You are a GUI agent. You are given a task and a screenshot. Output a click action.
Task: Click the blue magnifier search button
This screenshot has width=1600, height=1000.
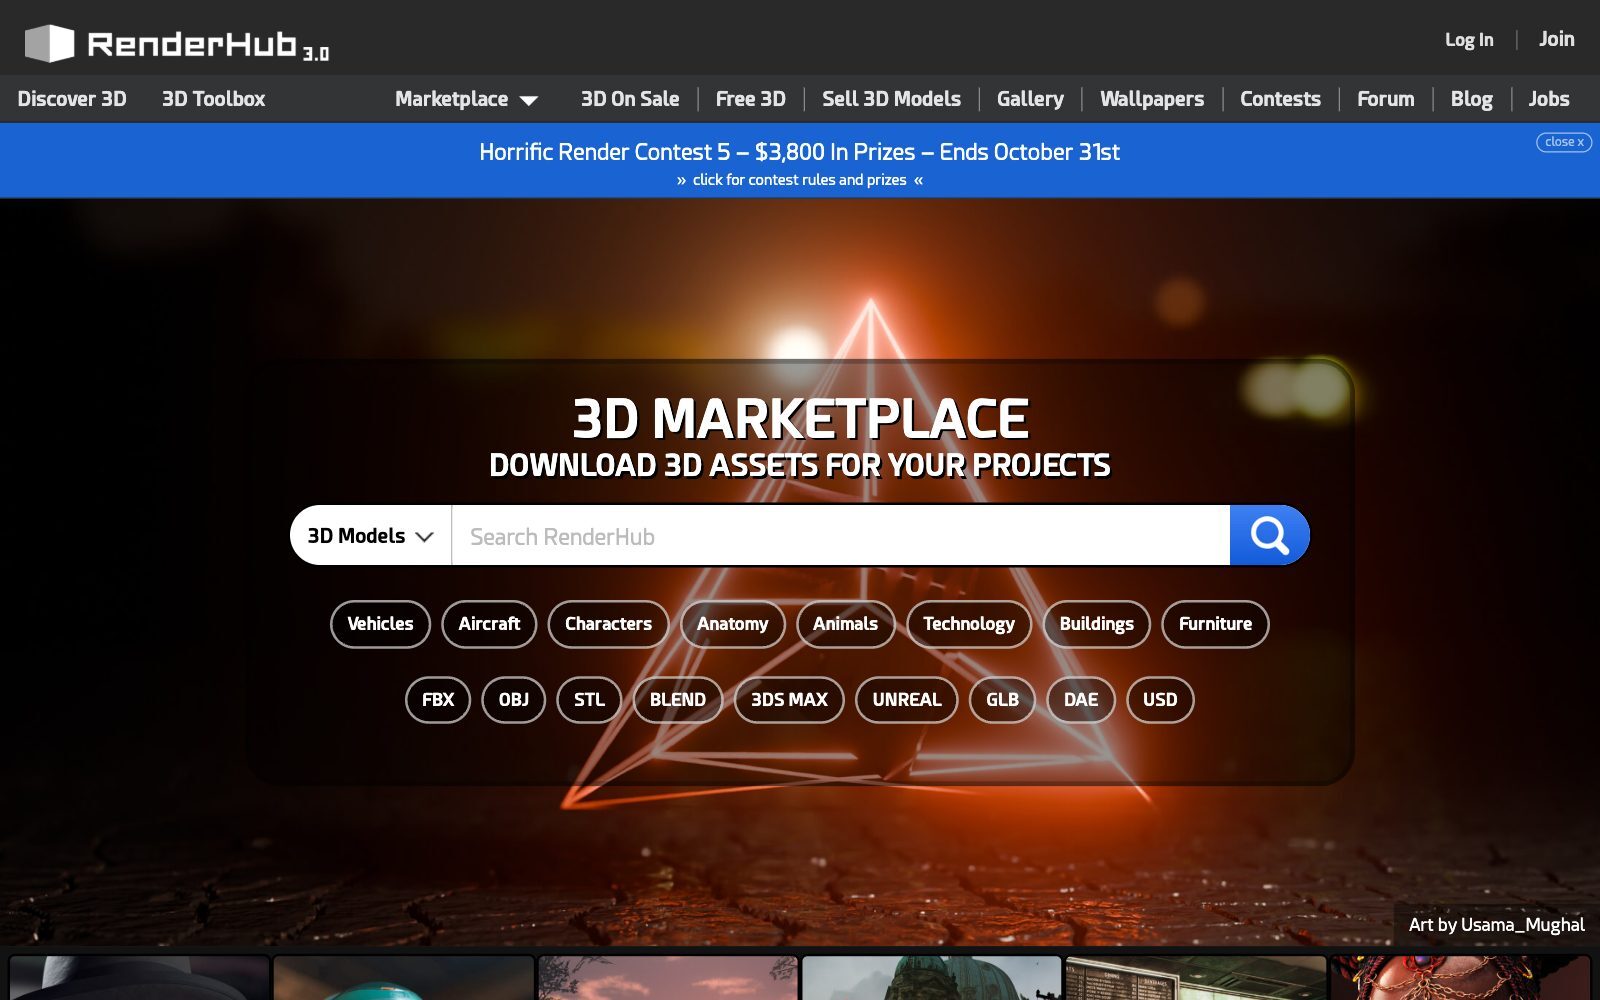pos(1269,536)
